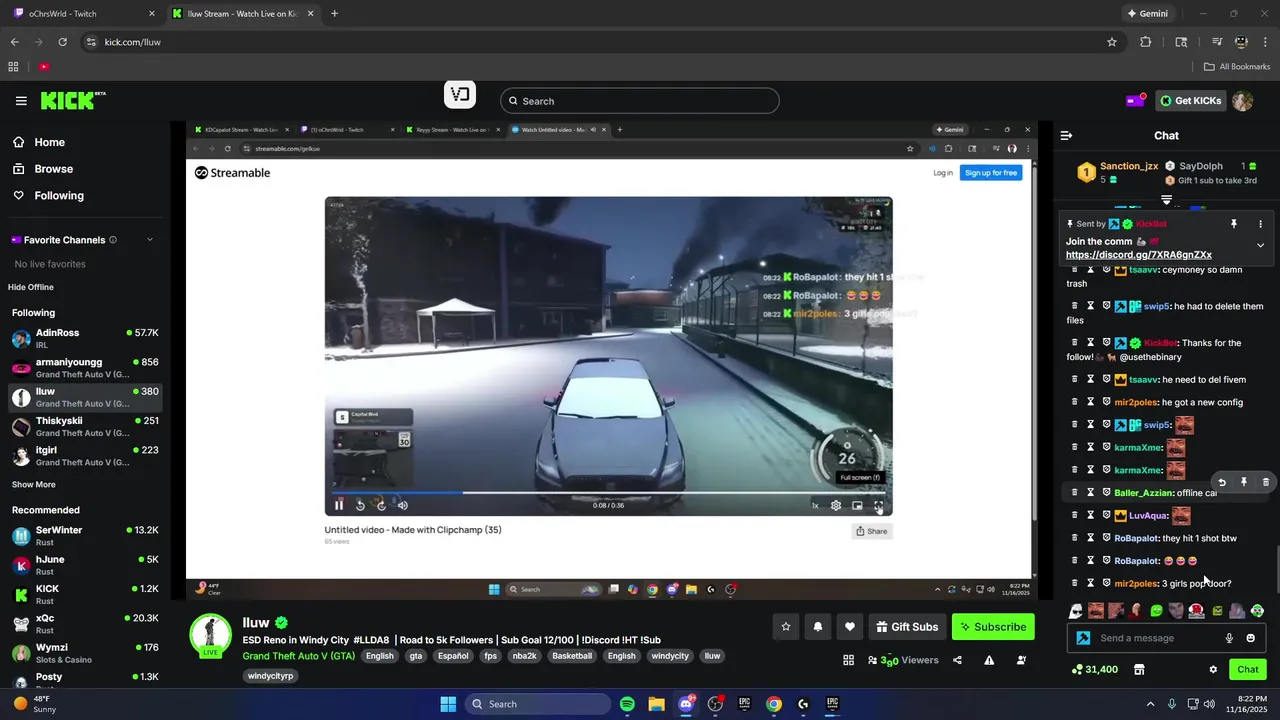Click Show More under Following
The image size is (1280, 720).
click(x=34, y=484)
